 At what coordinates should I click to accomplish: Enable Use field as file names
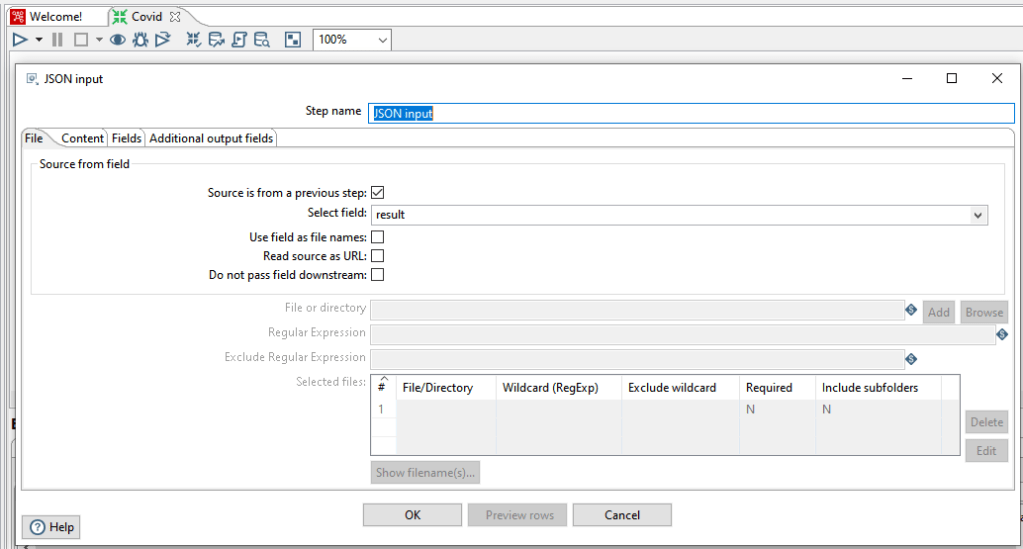coord(378,238)
